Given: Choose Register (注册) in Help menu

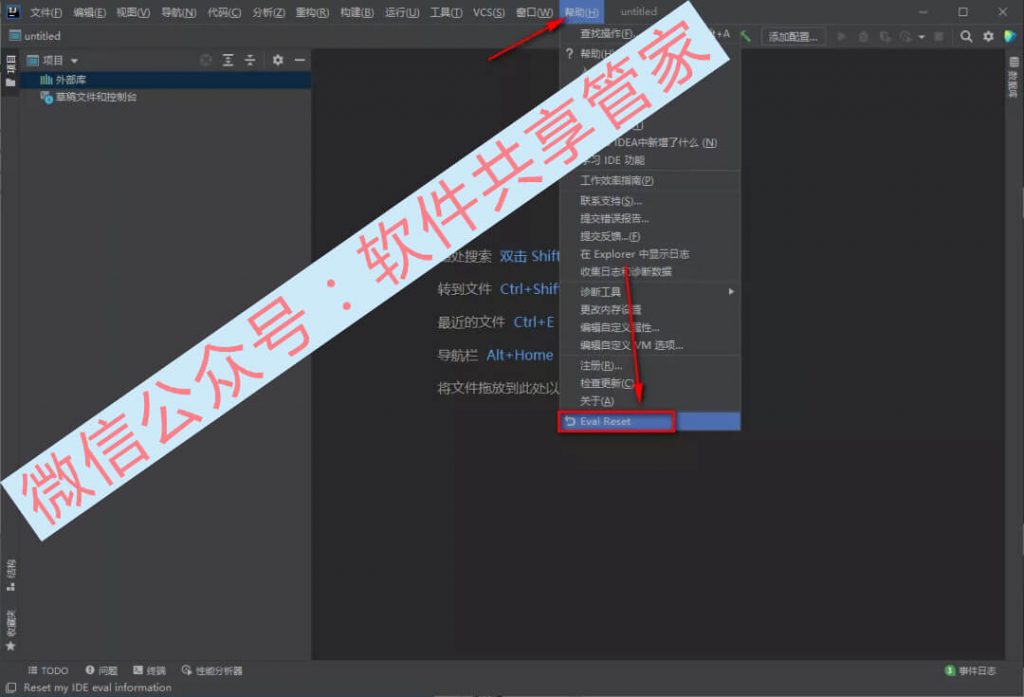Looking at the screenshot, I should [x=649, y=365].
